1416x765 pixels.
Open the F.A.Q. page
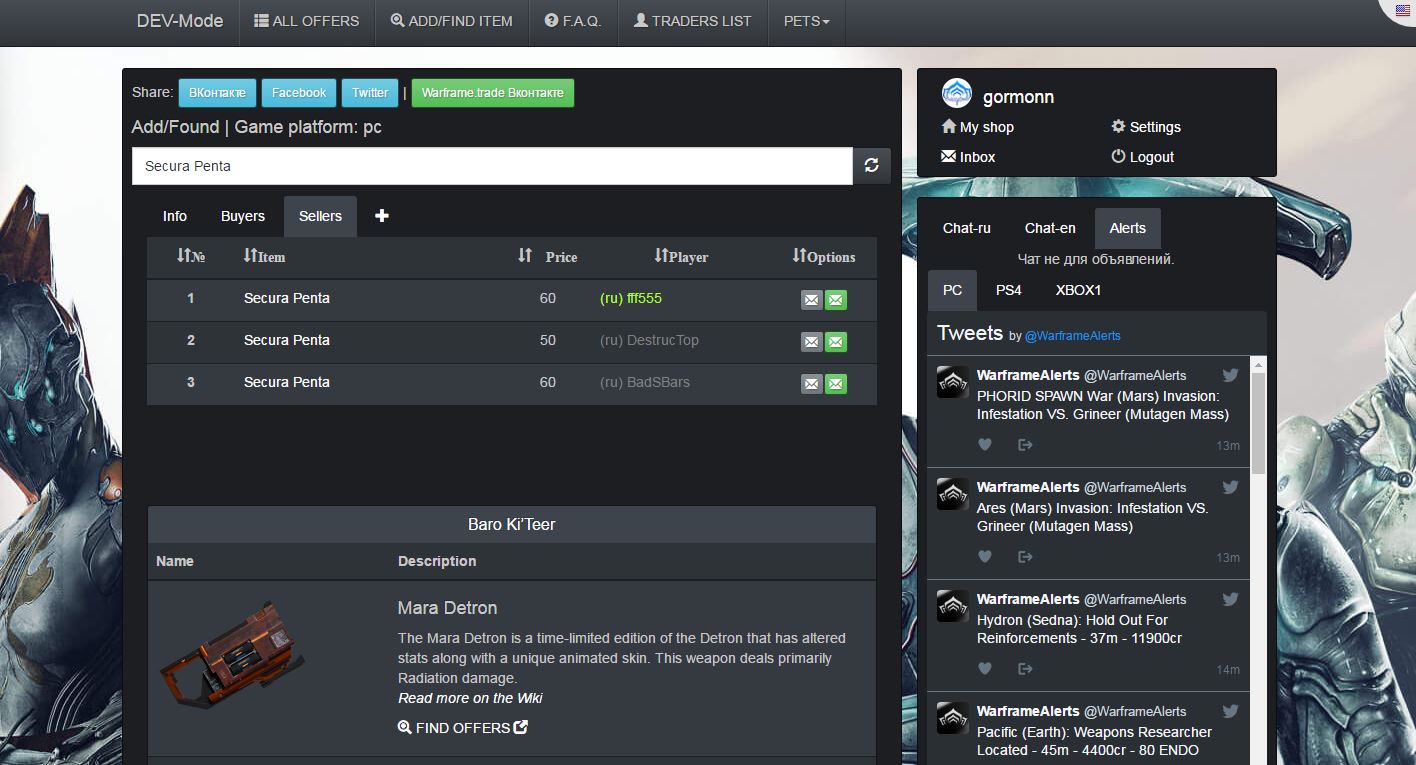pos(573,21)
